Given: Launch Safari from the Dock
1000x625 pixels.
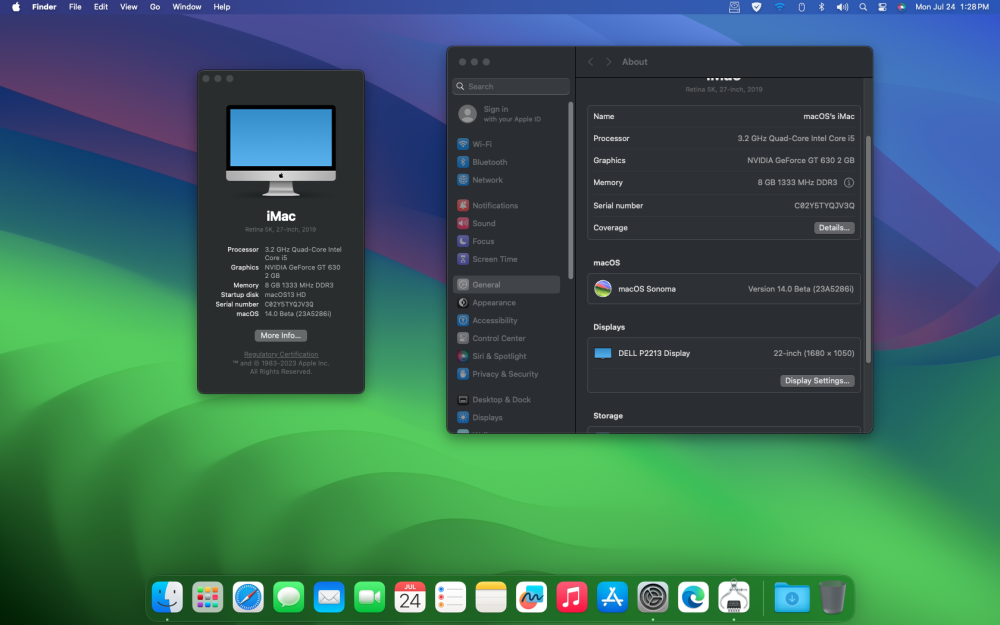Looking at the screenshot, I should (248, 598).
